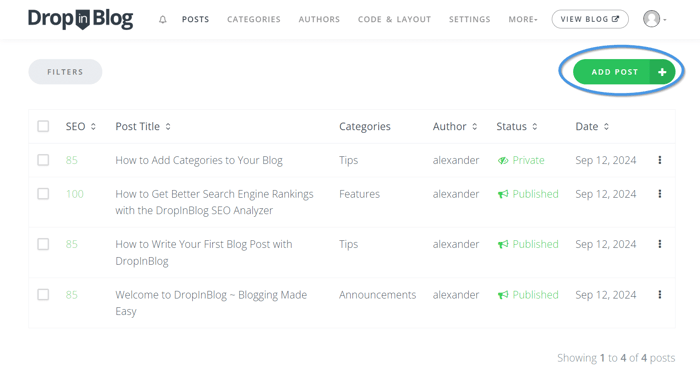Click the Categories column header
700x370 pixels.
pos(365,126)
